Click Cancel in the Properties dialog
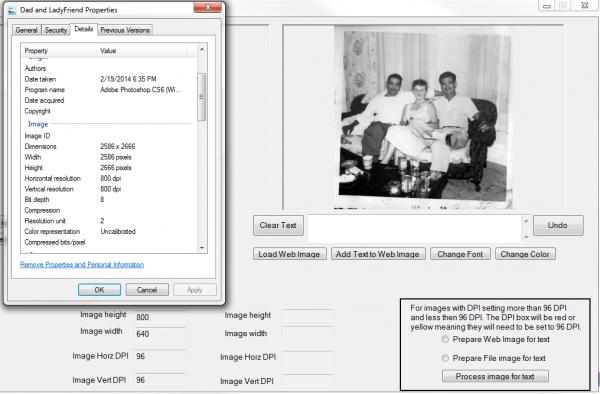The image size is (600, 394). [147, 290]
